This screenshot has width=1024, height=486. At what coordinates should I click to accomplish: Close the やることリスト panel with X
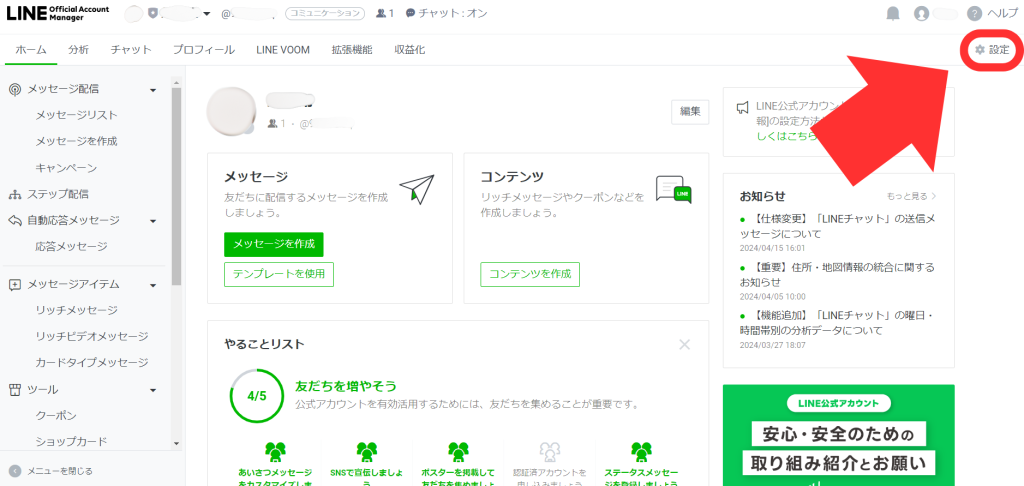pos(684,344)
